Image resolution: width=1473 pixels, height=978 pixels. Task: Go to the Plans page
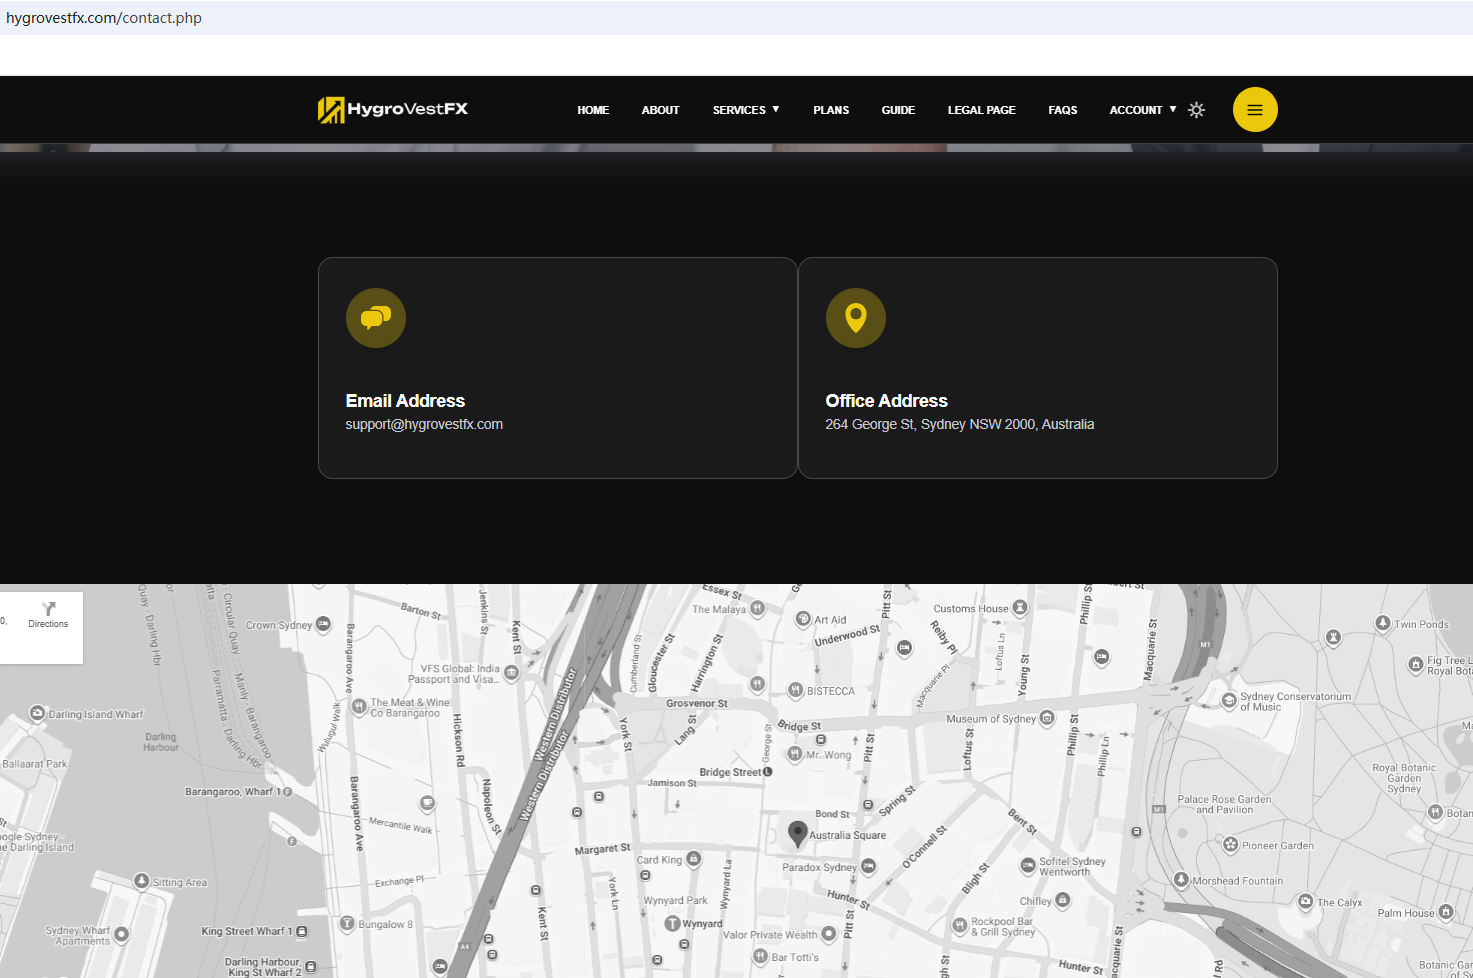point(830,110)
